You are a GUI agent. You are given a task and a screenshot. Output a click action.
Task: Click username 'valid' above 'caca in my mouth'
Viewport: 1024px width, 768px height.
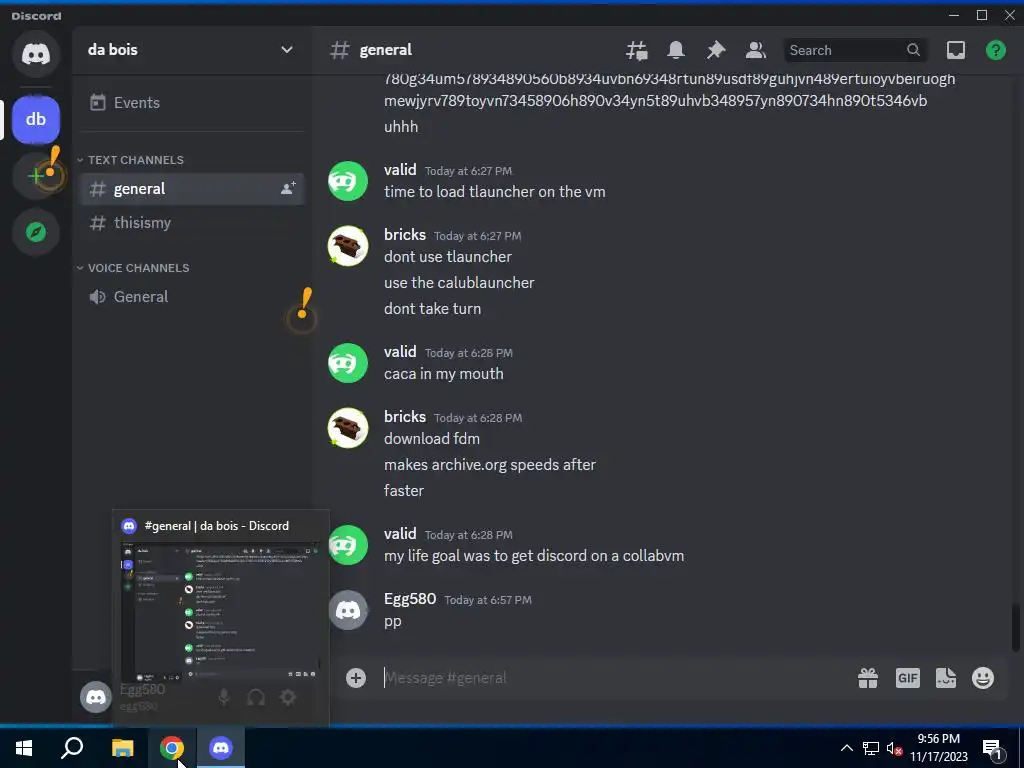tap(400, 351)
